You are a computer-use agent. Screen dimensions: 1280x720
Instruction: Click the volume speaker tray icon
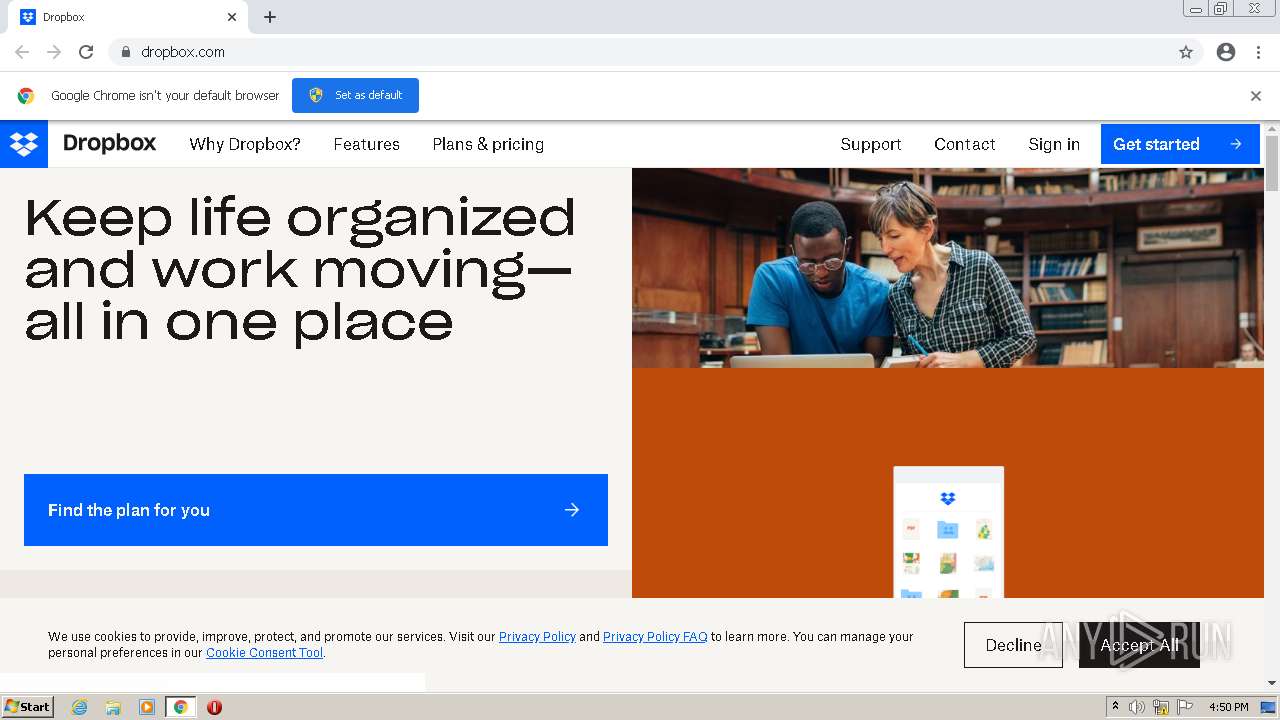(1137, 707)
